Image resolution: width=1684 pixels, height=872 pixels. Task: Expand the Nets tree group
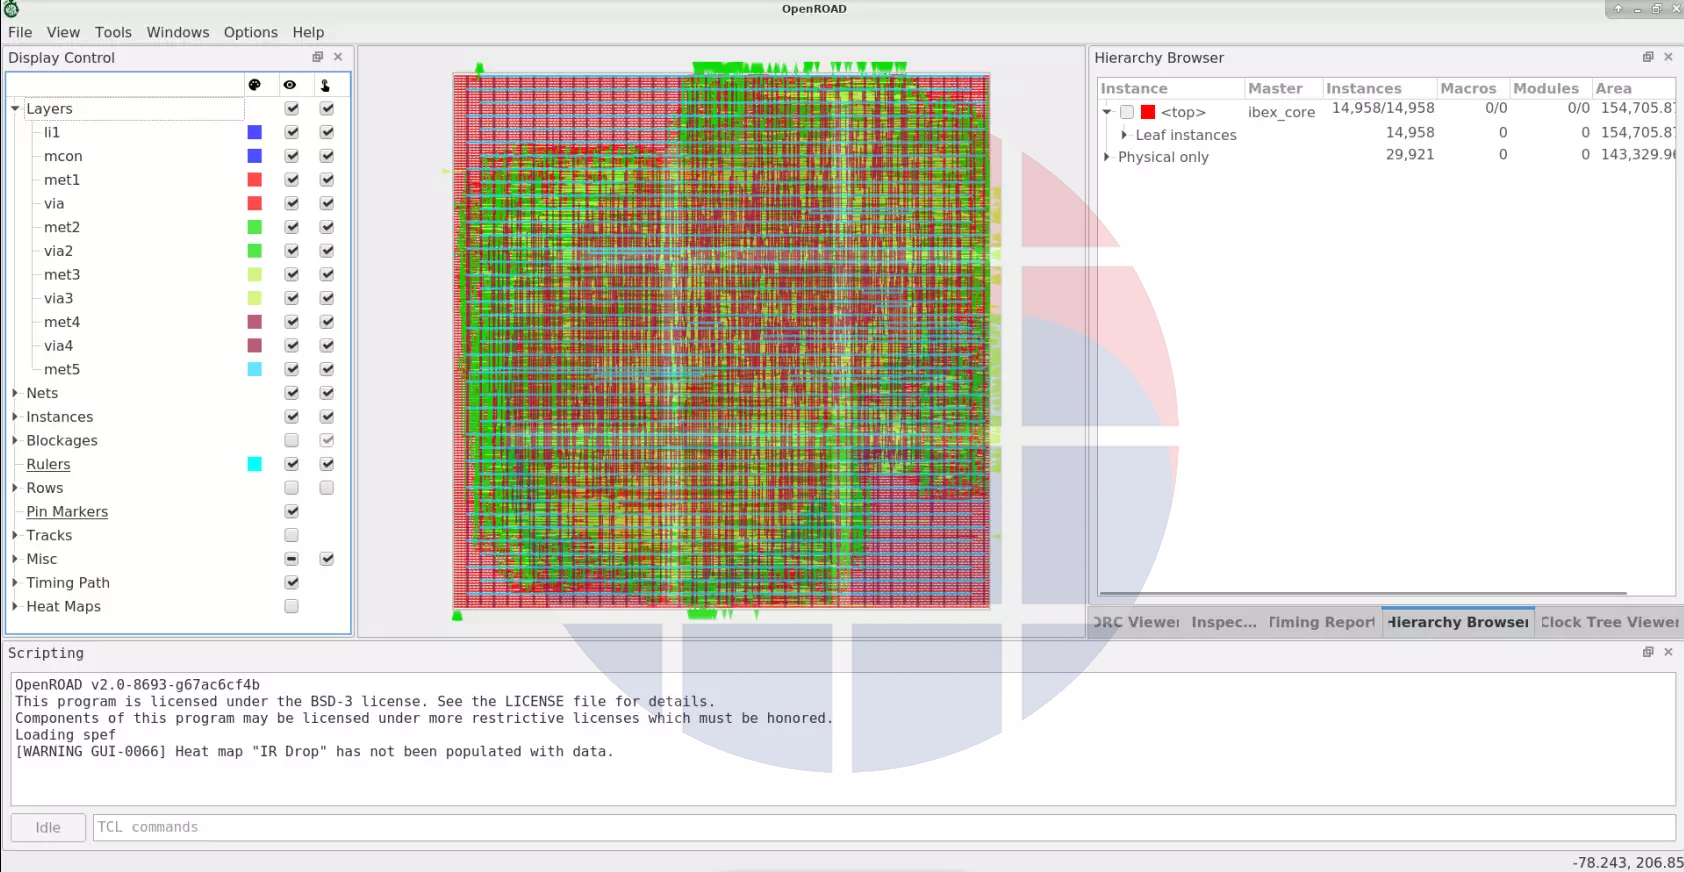click(15, 393)
